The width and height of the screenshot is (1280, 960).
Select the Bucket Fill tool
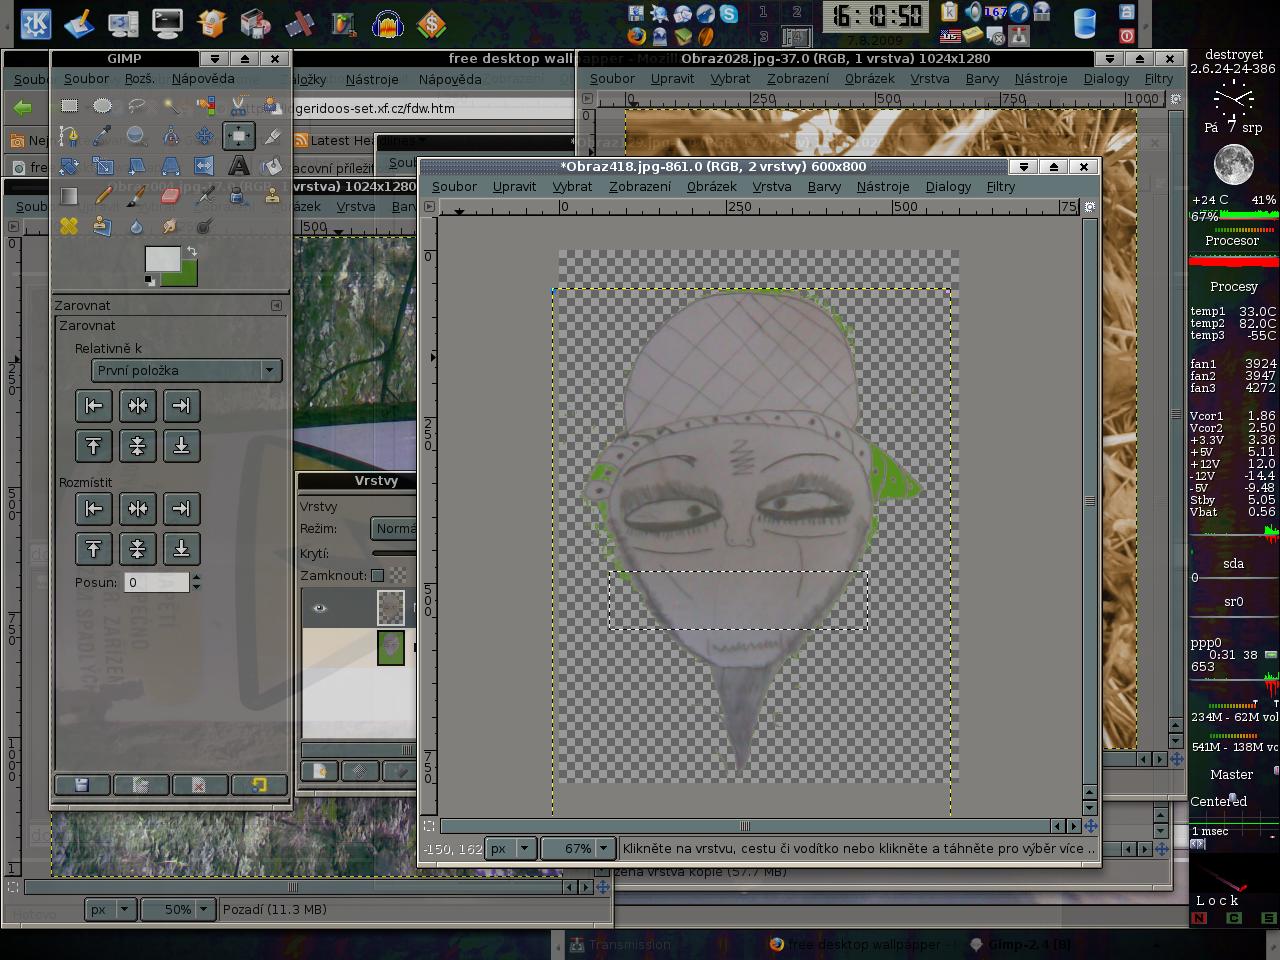pos(272,166)
